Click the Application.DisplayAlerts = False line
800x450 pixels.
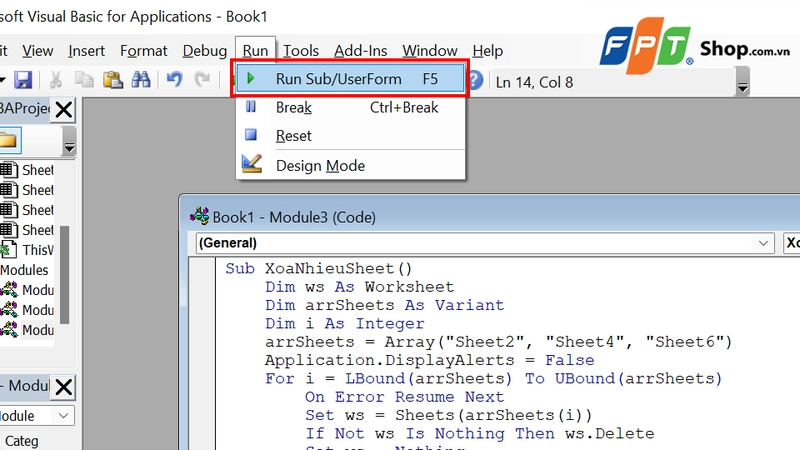(x=429, y=360)
